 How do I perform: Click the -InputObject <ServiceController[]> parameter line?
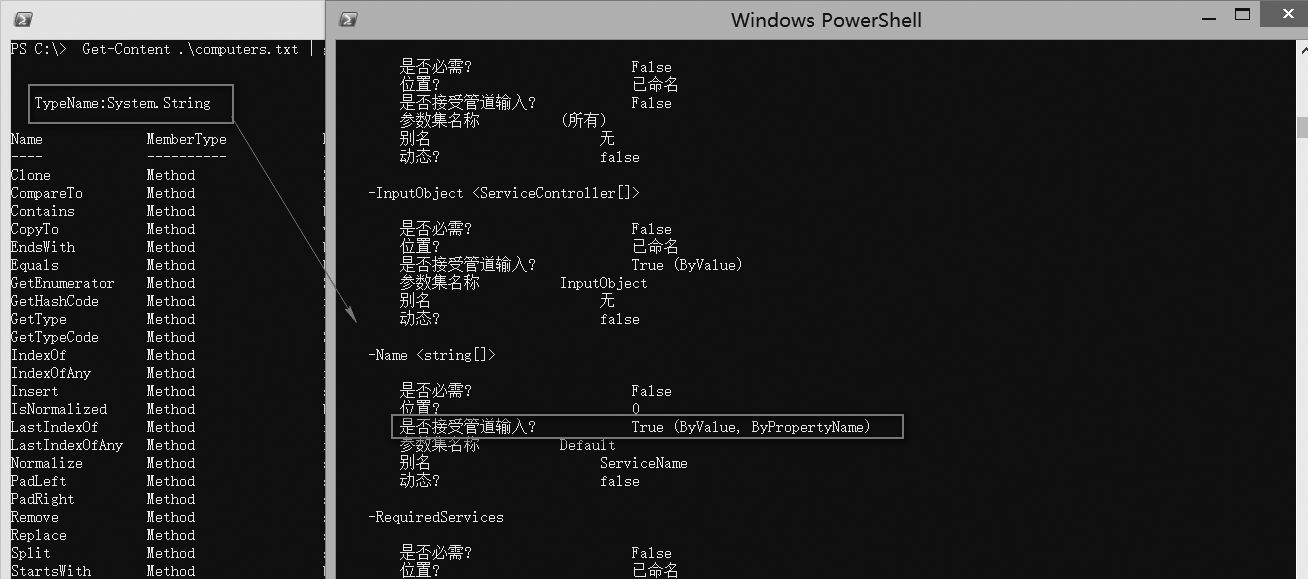point(503,193)
